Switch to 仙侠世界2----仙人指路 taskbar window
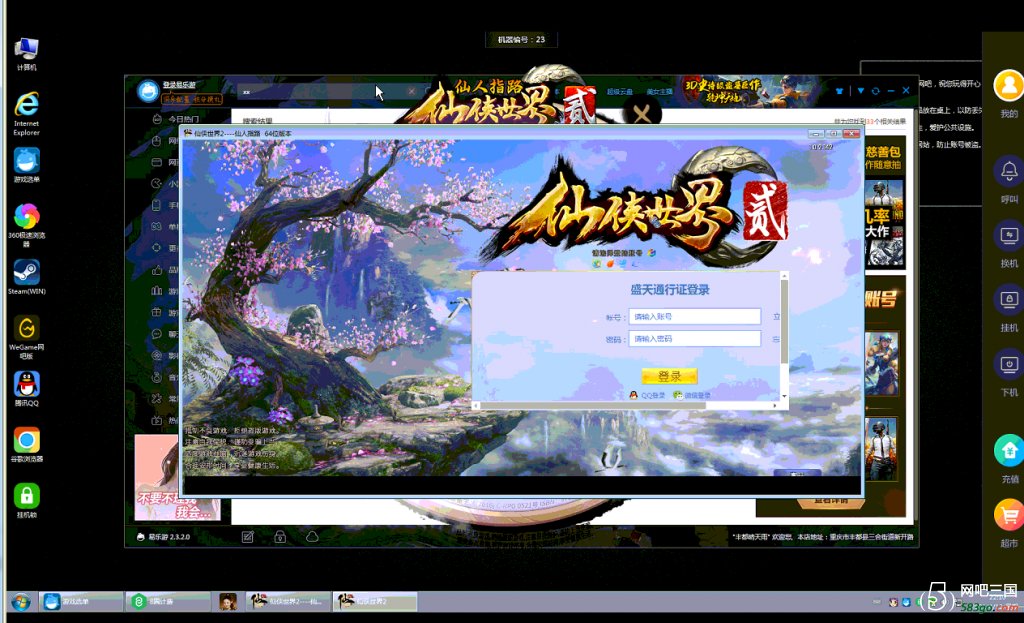The image size is (1024, 623). coord(287,601)
